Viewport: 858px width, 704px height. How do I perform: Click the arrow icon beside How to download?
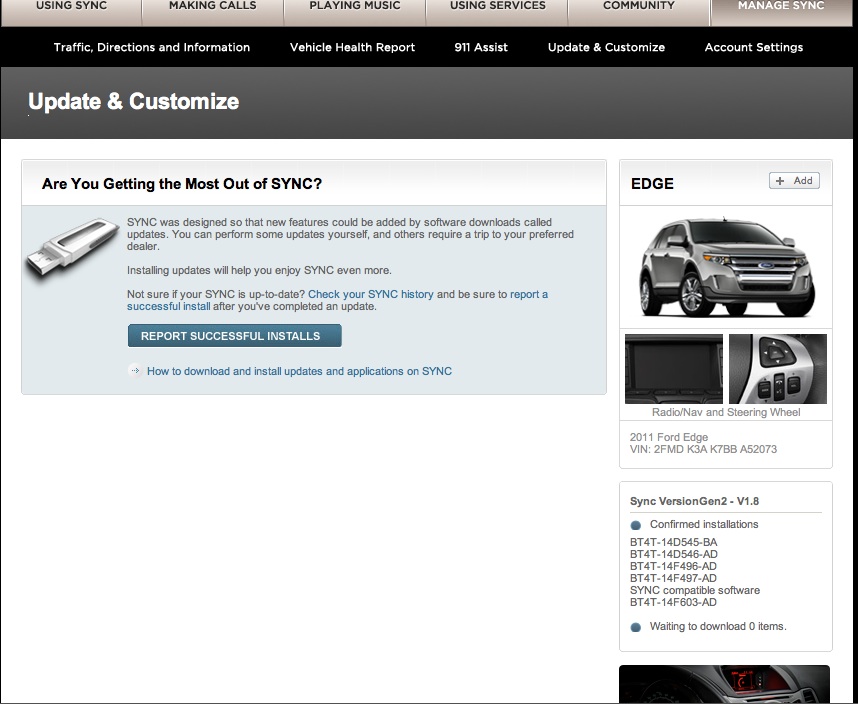(x=135, y=371)
